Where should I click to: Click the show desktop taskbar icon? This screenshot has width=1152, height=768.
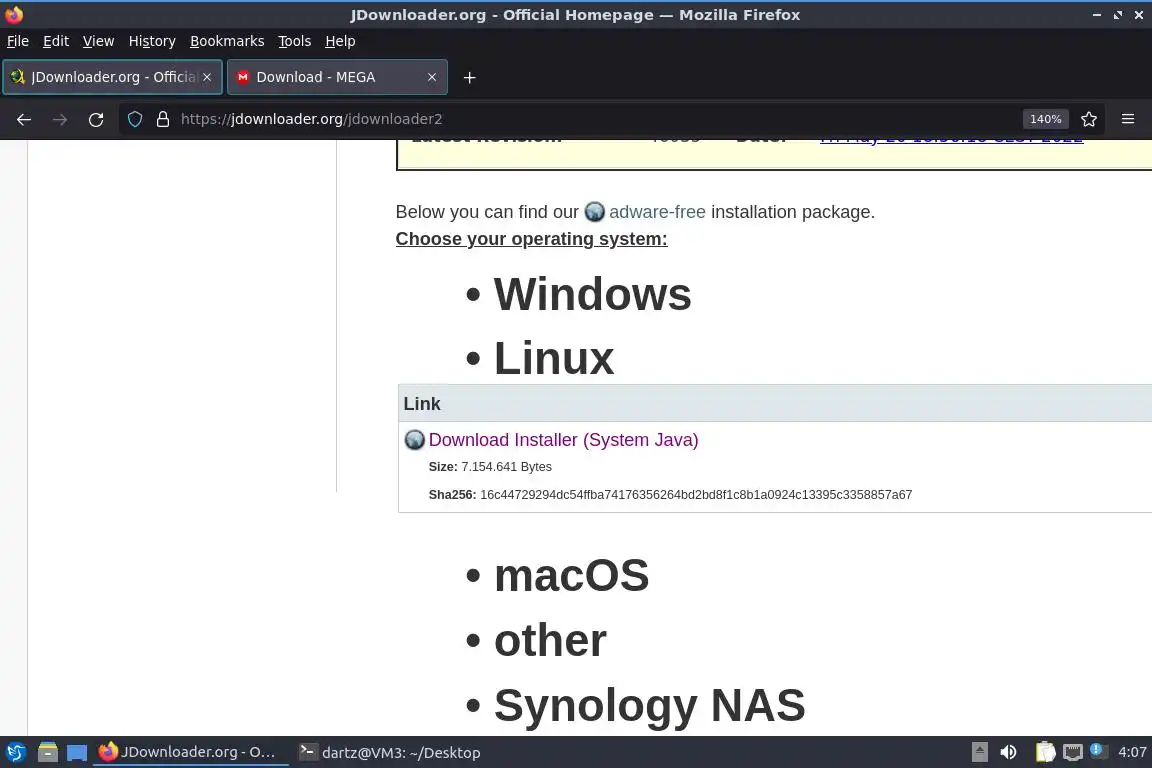coord(77,752)
